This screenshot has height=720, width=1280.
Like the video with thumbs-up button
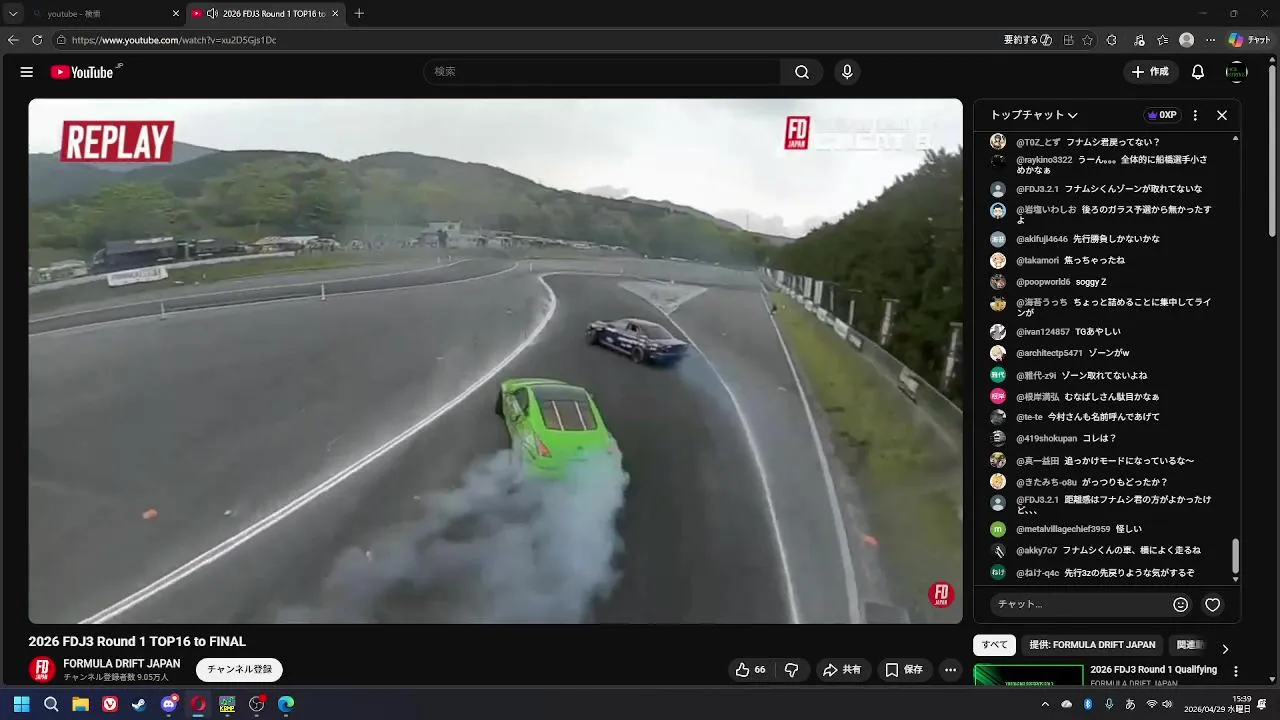click(751, 670)
